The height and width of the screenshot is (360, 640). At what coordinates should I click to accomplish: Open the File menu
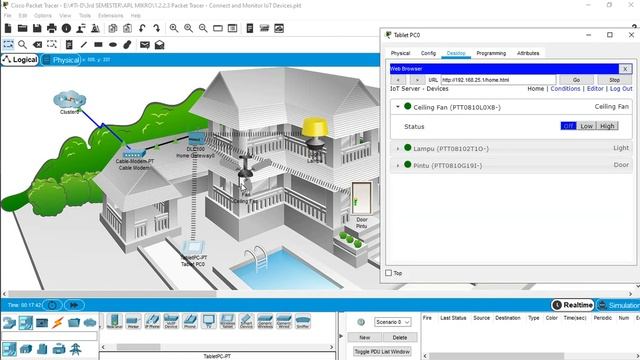7,16
